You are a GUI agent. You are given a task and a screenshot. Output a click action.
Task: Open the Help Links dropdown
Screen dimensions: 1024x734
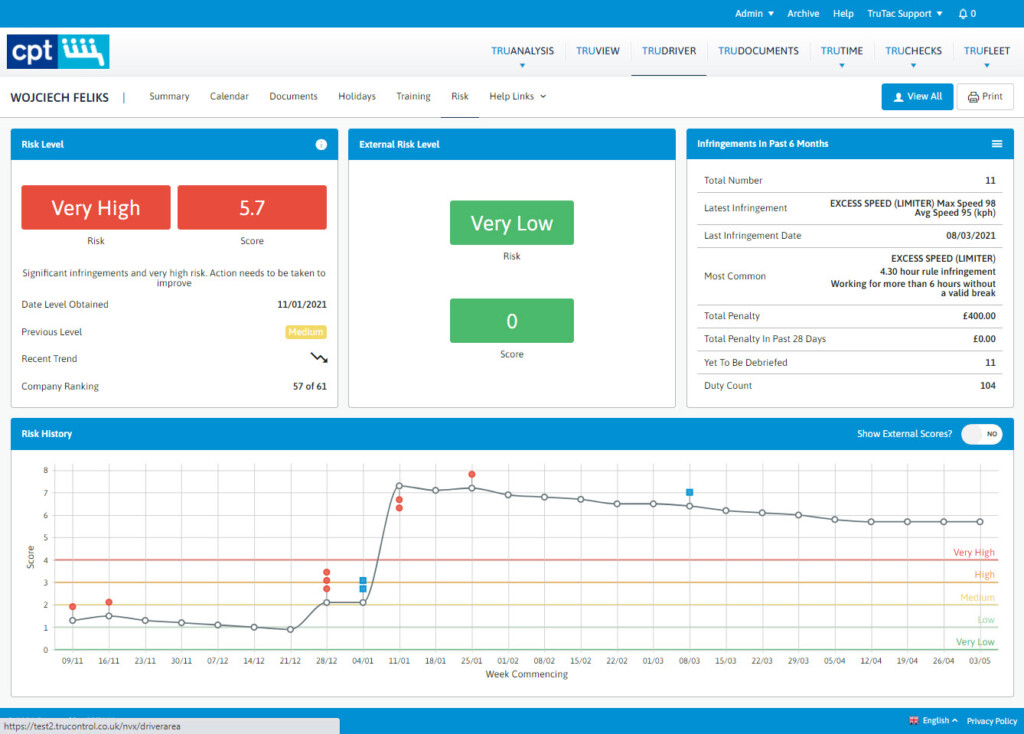point(517,96)
